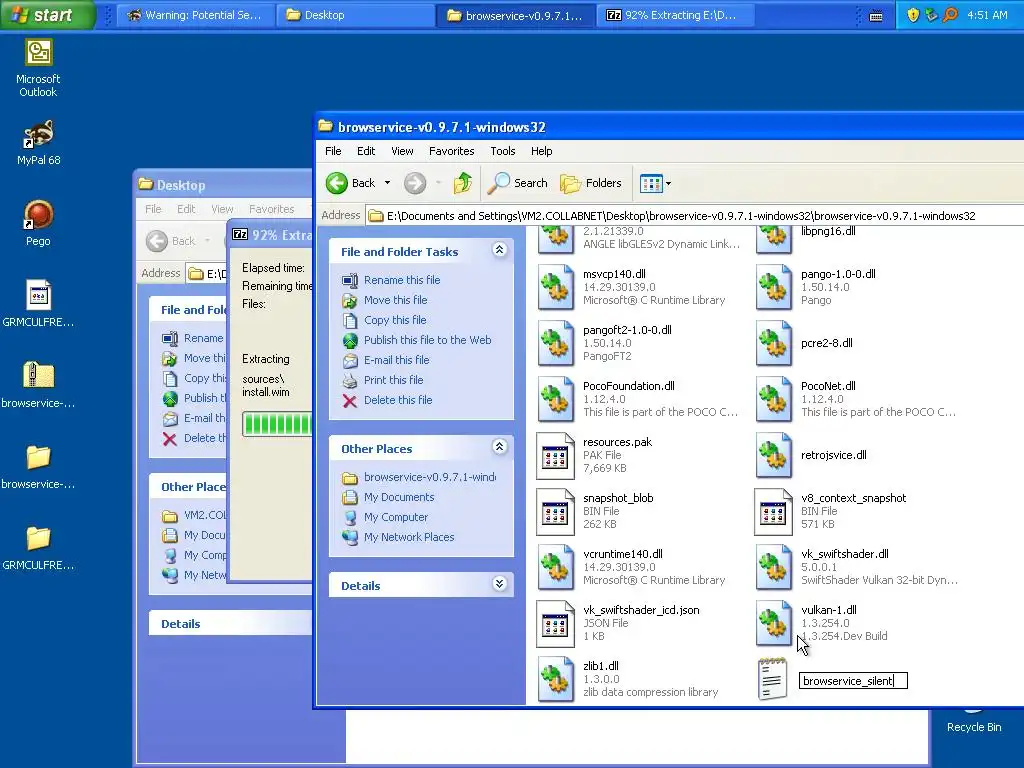Image resolution: width=1024 pixels, height=768 pixels.
Task: Click inside the browservice_silent rename field
Action: [x=853, y=681]
